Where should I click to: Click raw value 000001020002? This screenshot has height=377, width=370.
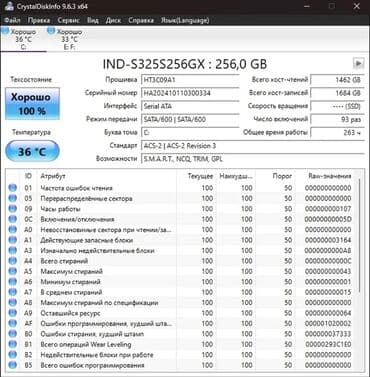pos(328,323)
